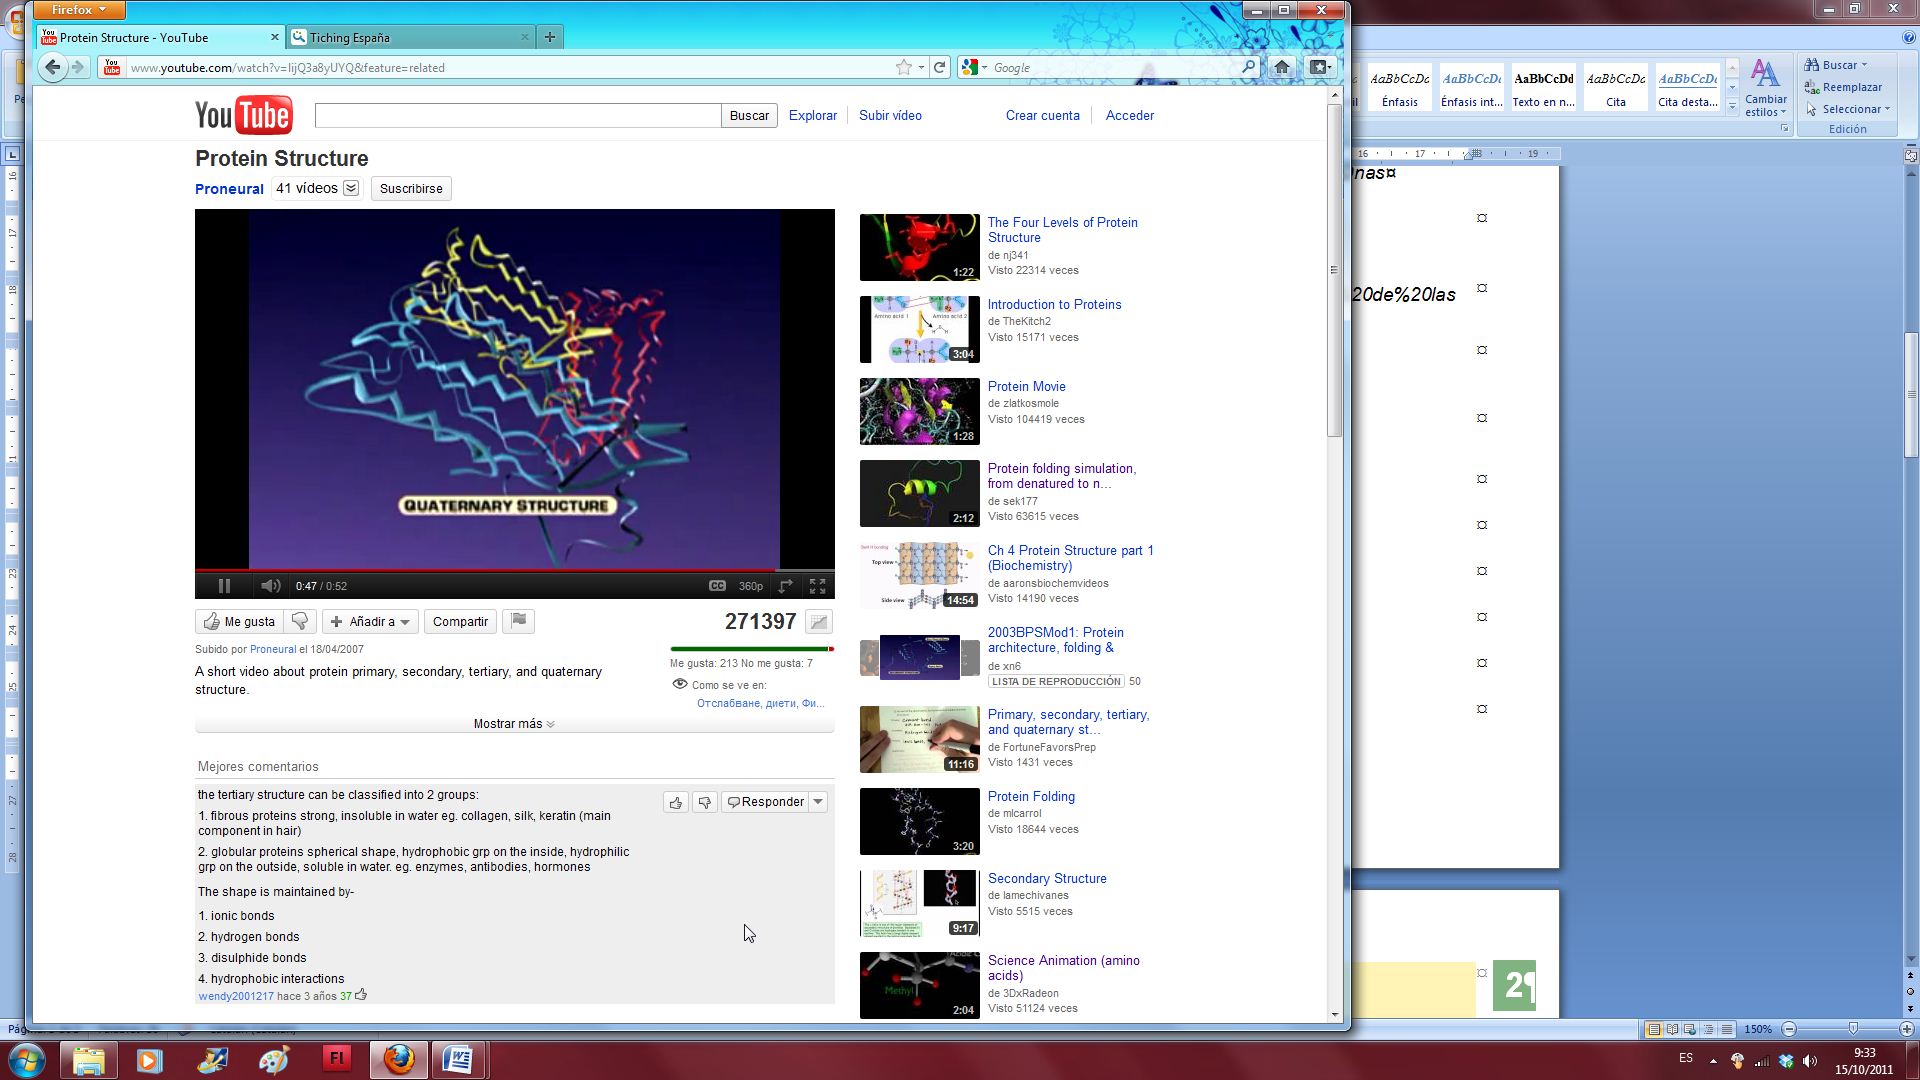Mute the video volume speaker icon
Viewport: 1920px width, 1080px height.
pyautogui.click(x=270, y=586)
